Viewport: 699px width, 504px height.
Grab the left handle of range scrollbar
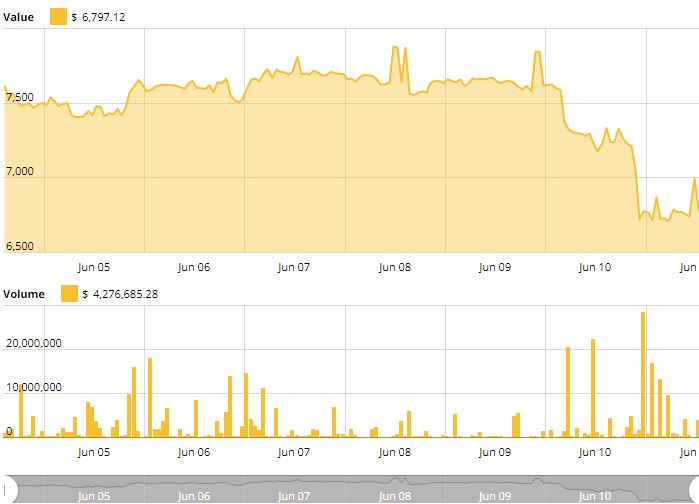8,488
